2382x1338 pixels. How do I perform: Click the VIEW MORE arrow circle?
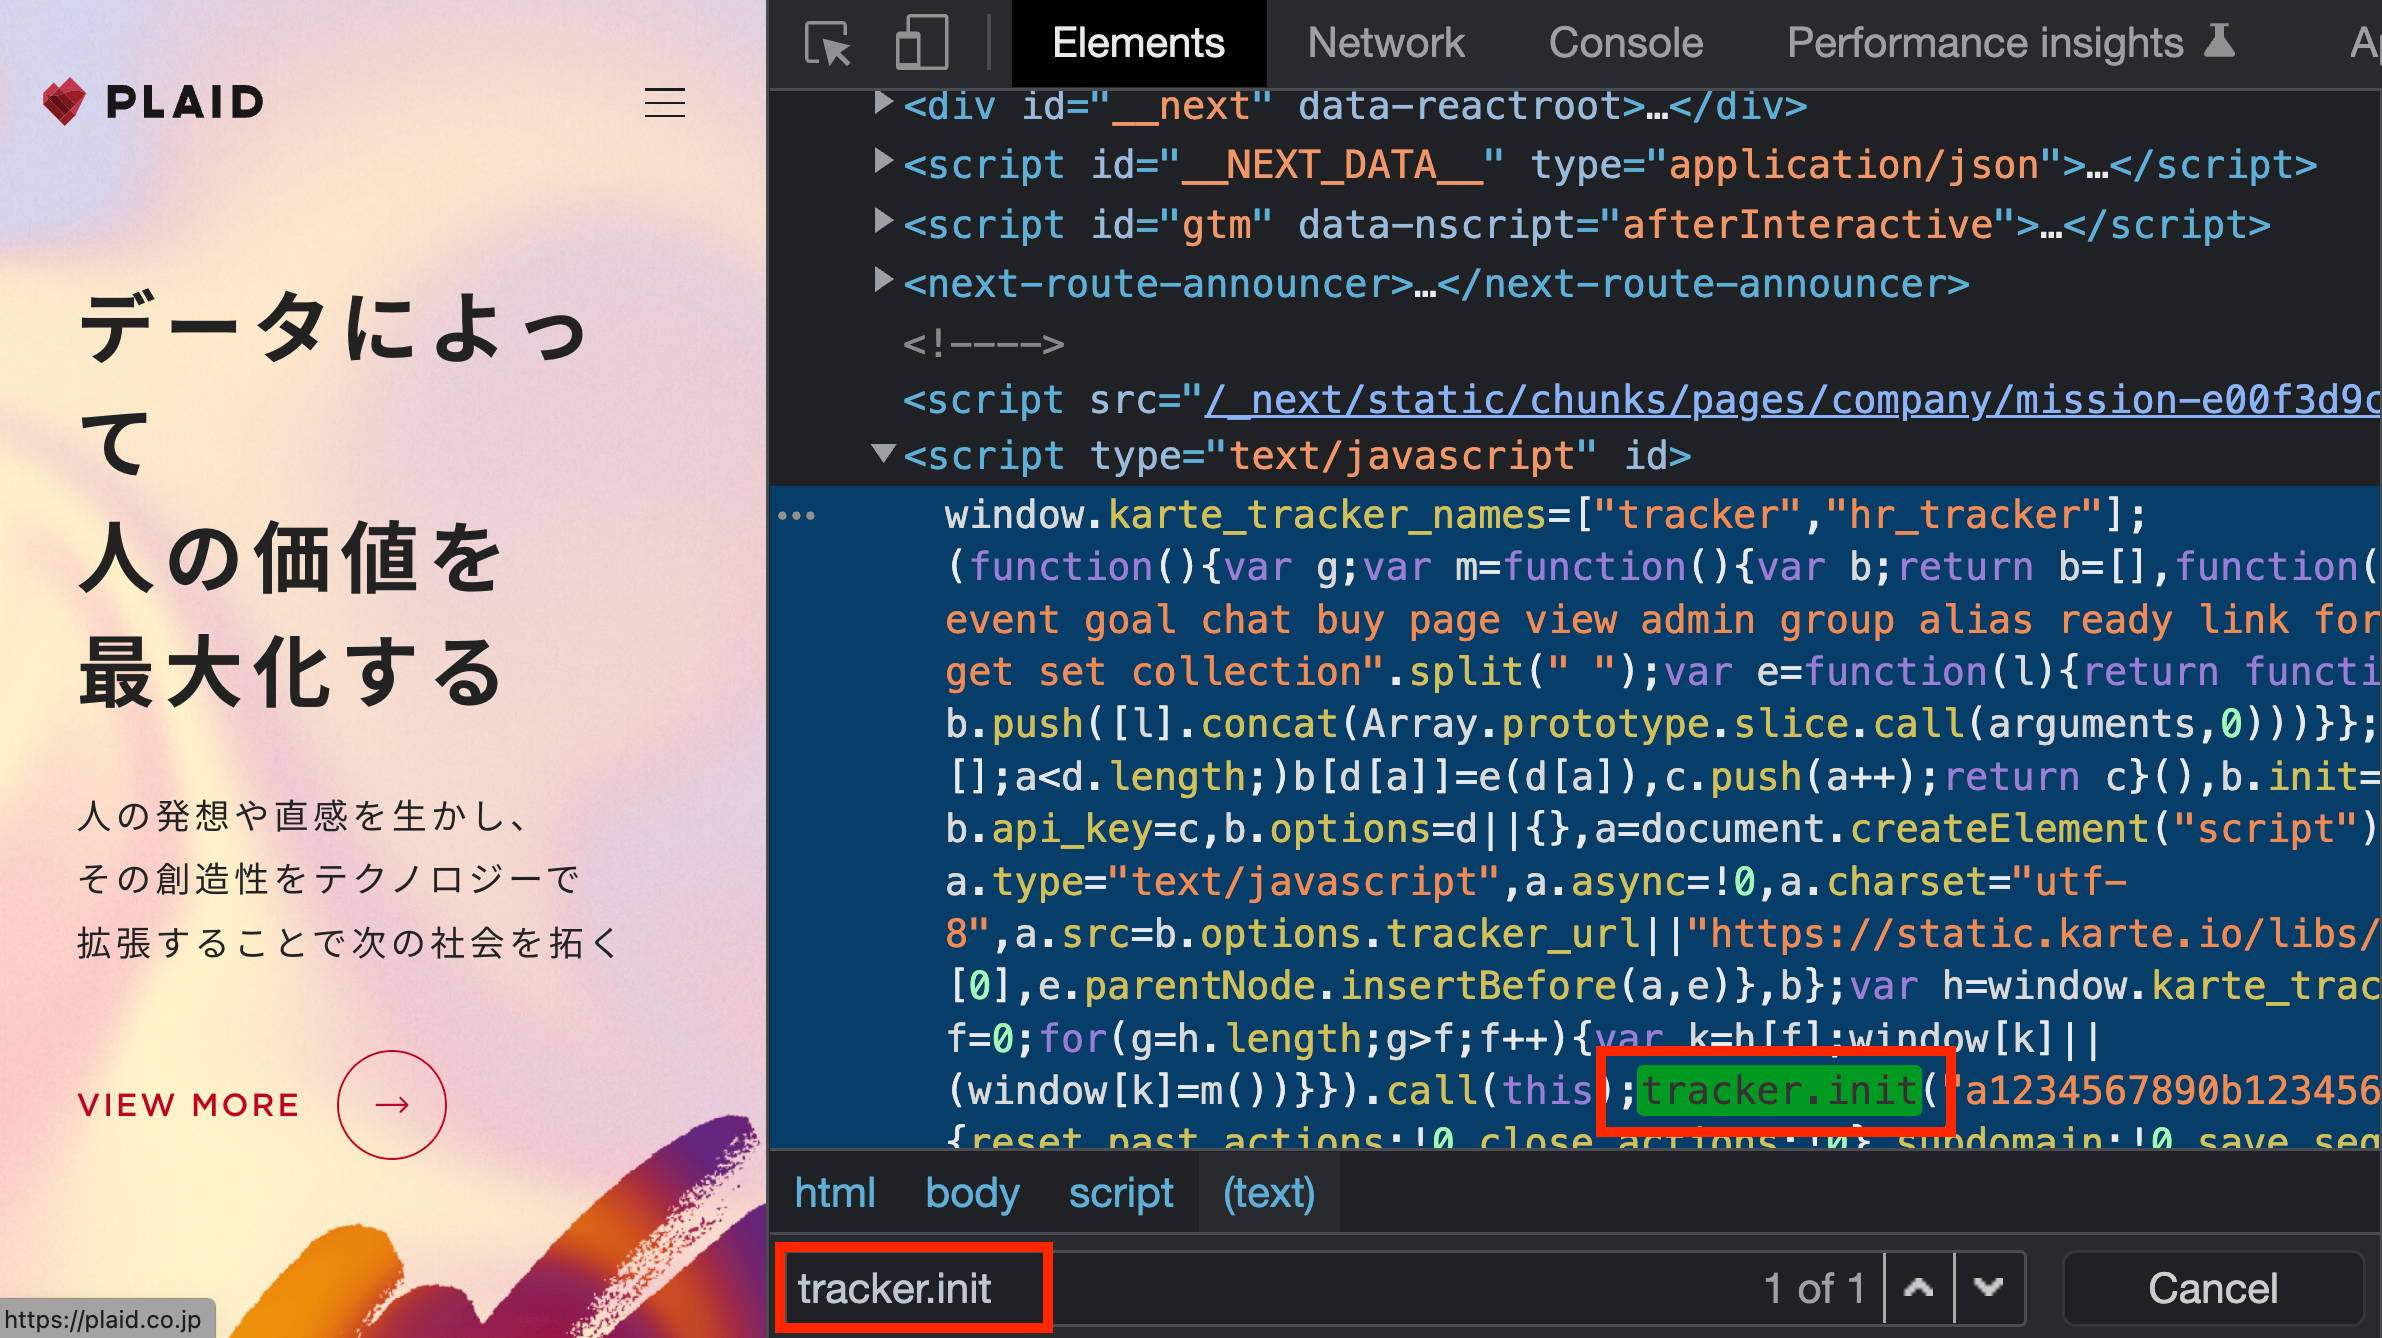pyautogui.click(x=392, y=1104)
